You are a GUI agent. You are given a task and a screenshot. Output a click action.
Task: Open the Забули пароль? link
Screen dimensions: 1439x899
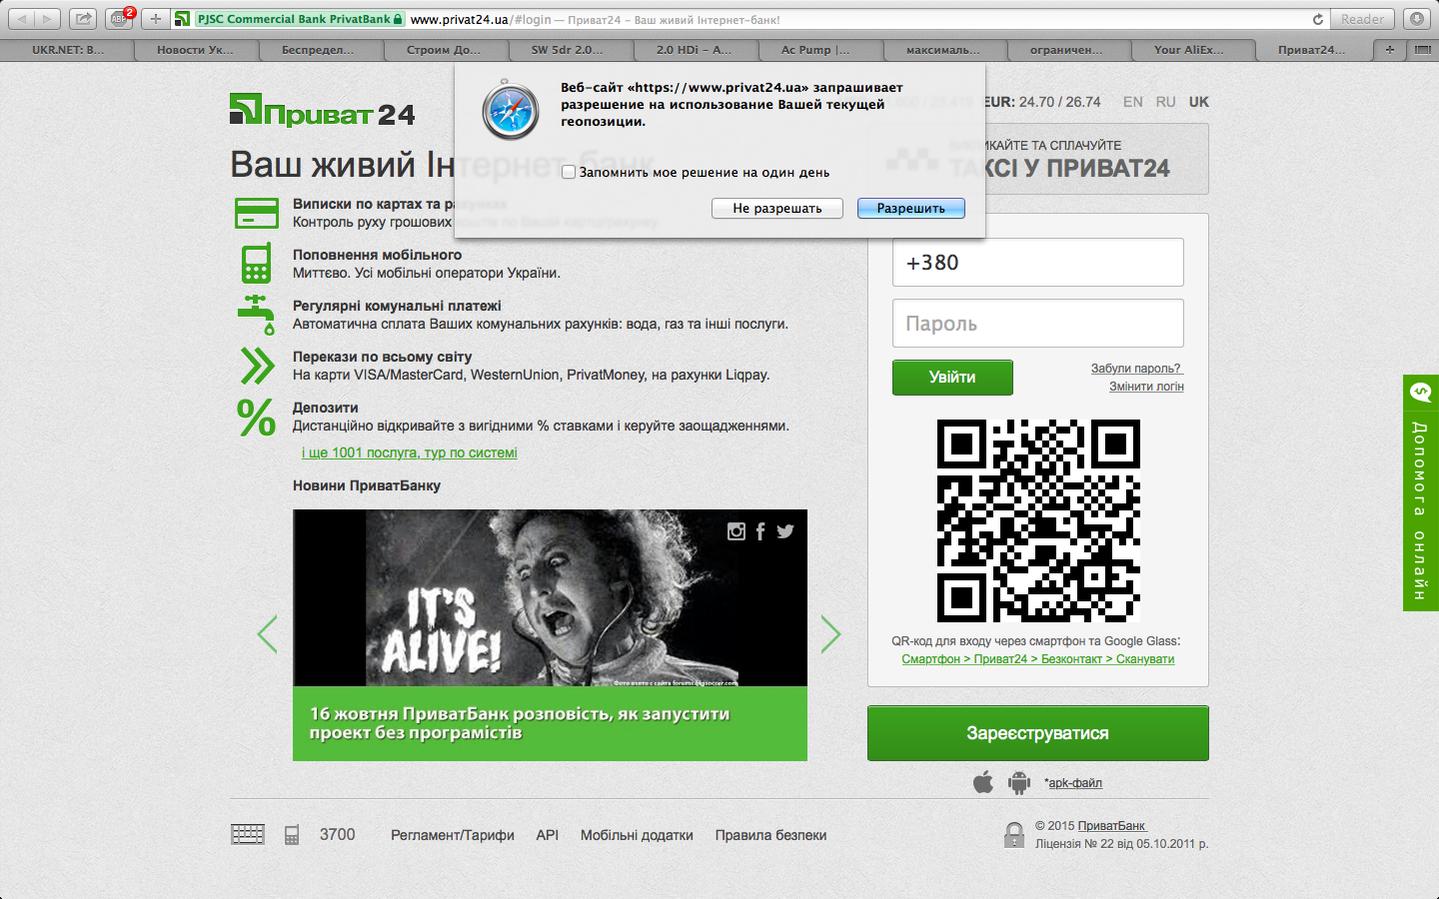click(x=1136, y=368)
